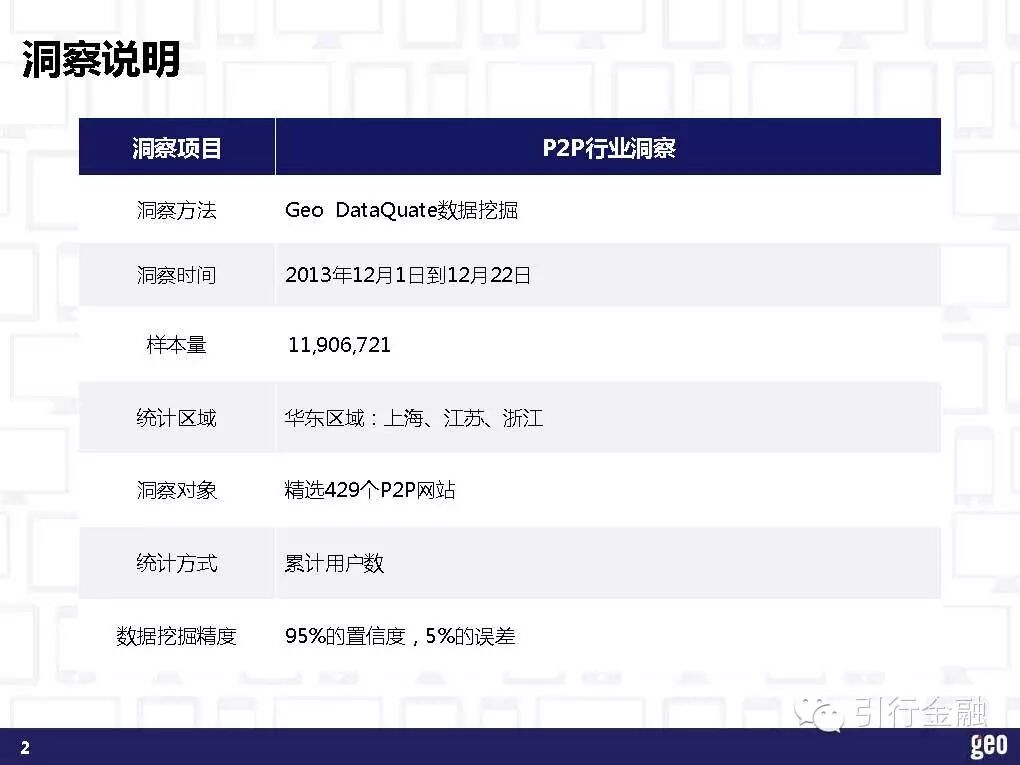Click the date range 2013年12月1日到12月22日
The height and width of the screenshot is (765, 1020).
click(408, 275)
